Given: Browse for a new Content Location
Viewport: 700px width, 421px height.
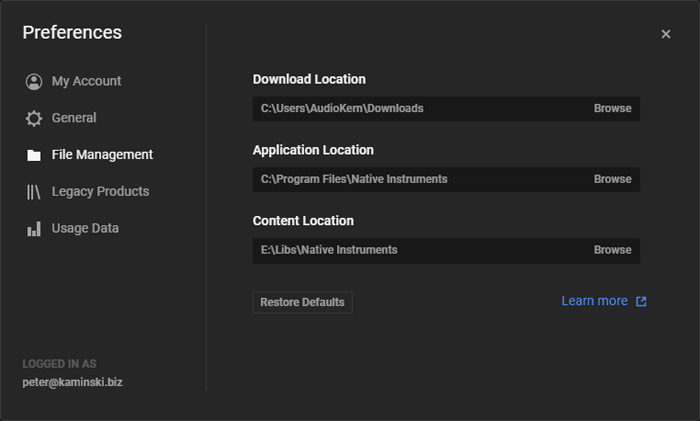Looking at the screenshot, I should tap(612, 250).
